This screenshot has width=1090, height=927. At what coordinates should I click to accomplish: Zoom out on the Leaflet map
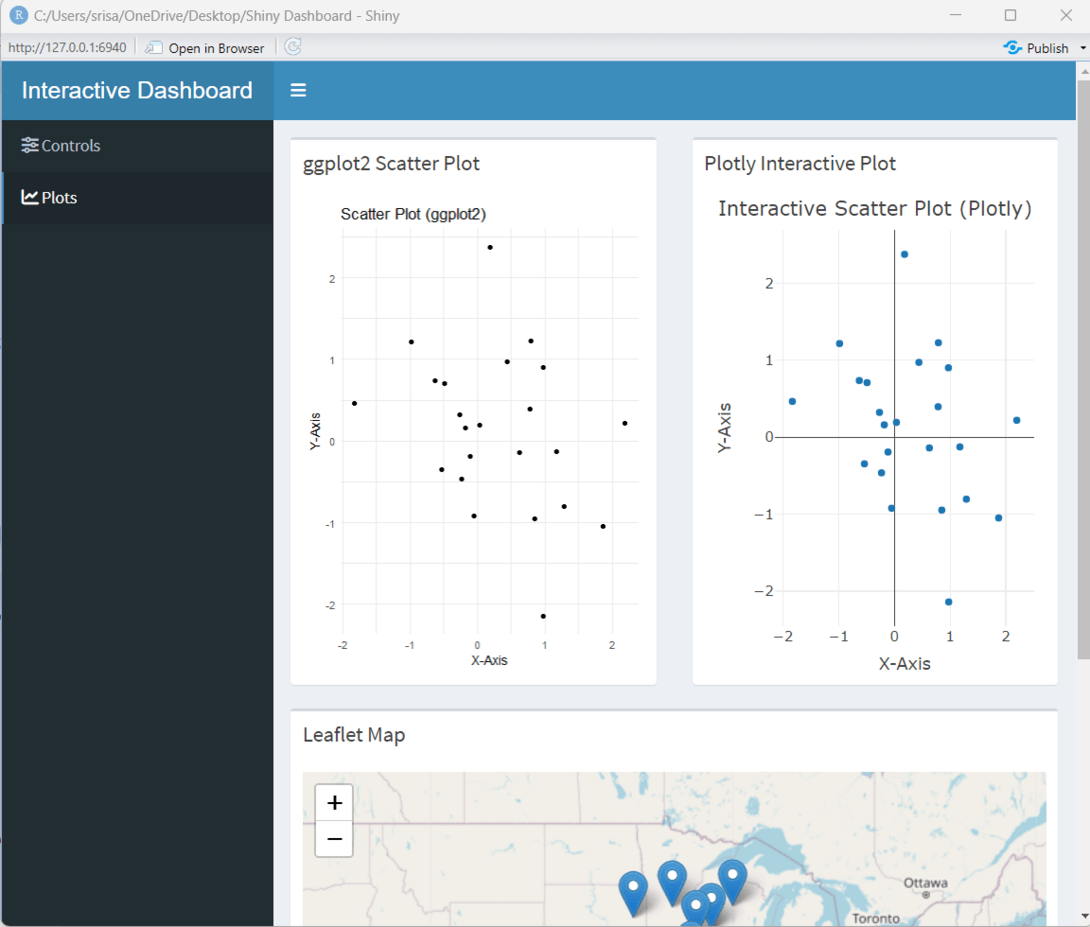[334, 839]
